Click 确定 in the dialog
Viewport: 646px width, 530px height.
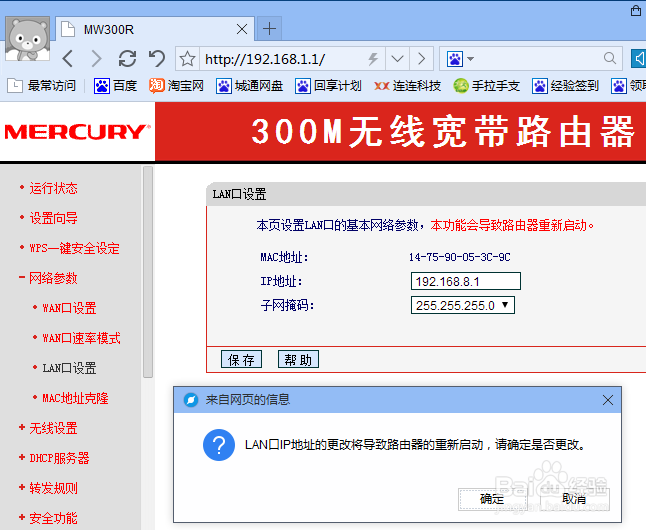pyautogui.click(x=492, y=499)
